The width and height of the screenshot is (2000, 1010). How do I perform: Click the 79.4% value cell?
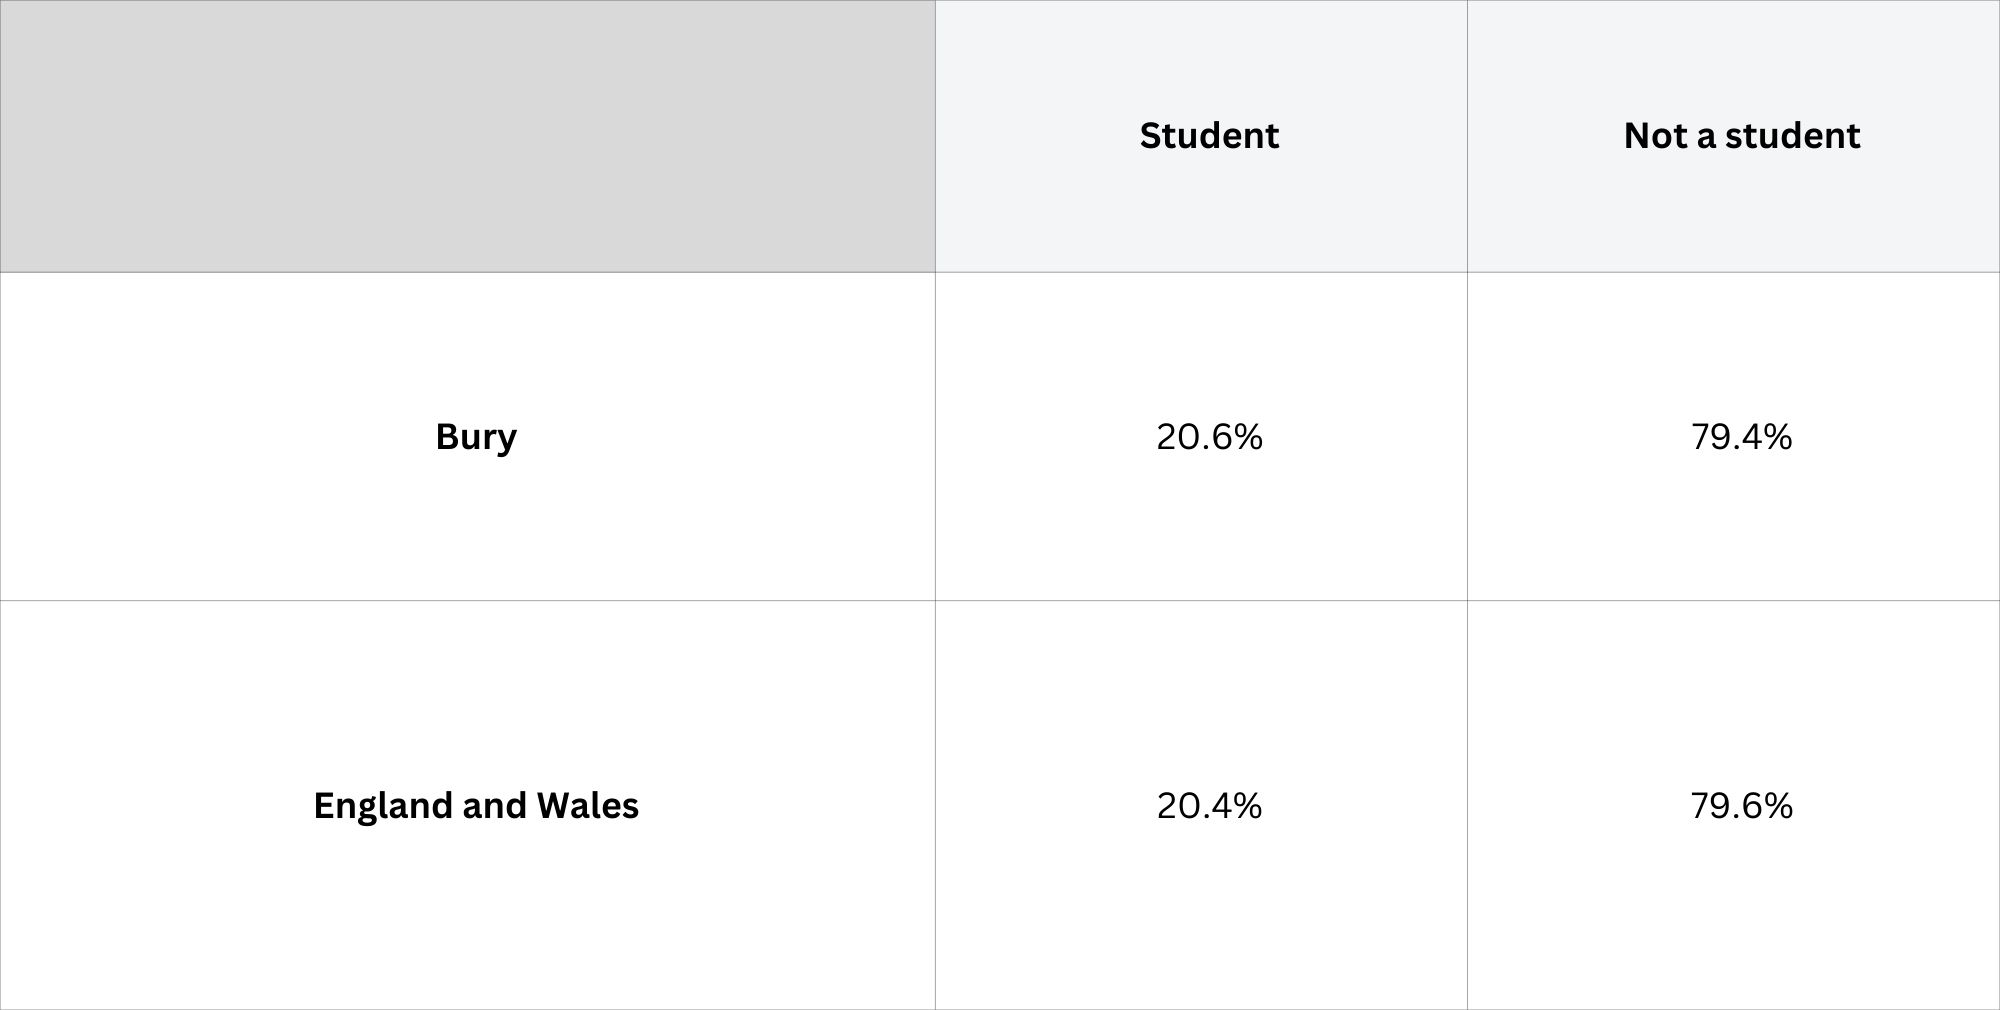[x=1741, y=437]
